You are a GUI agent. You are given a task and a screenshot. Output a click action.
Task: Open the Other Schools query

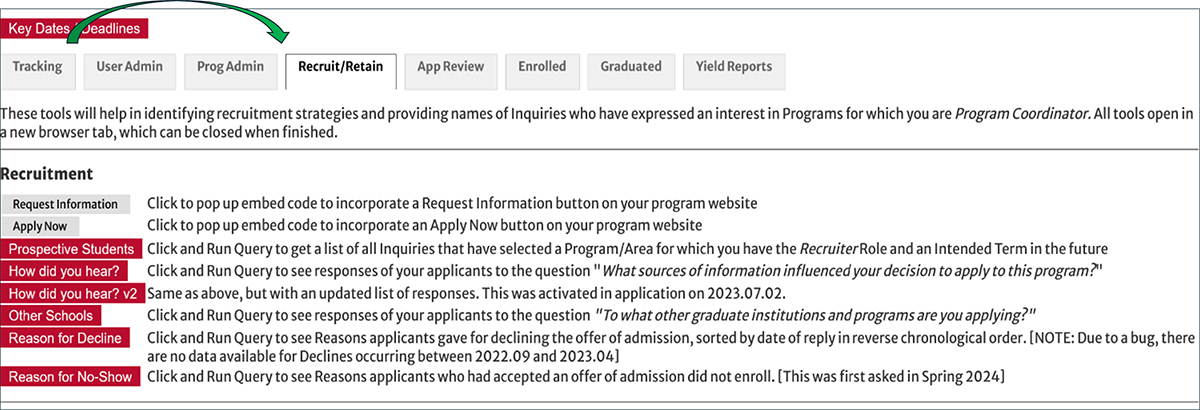(53, 316)
